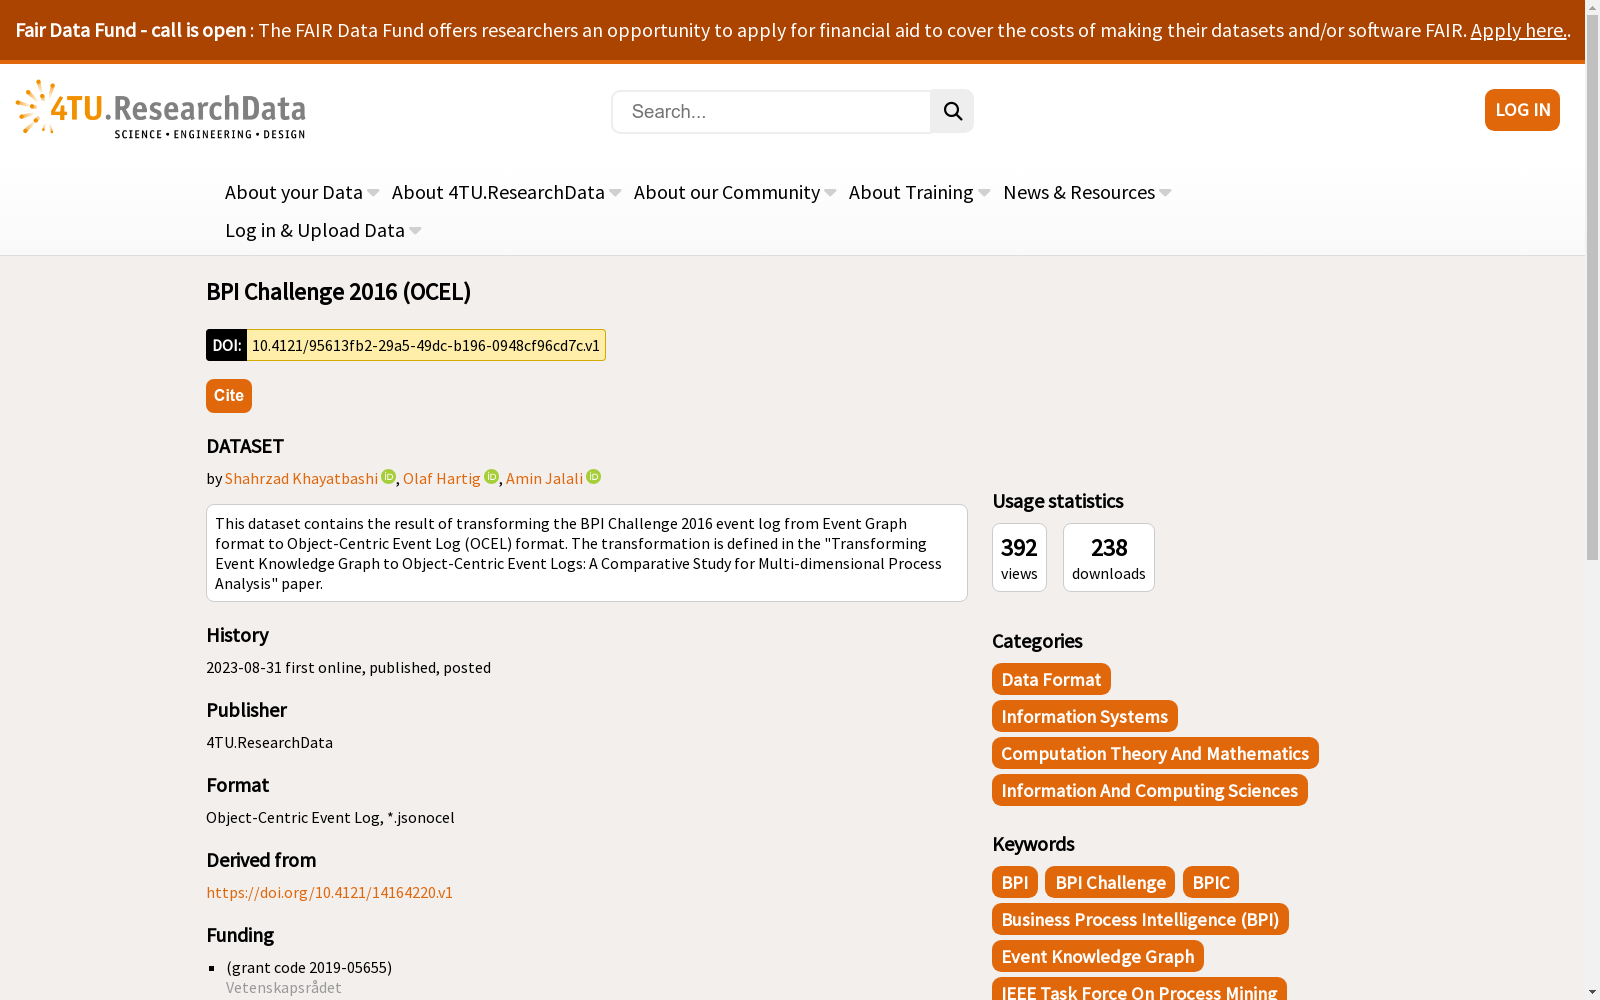Open author Amin Jalali's profile link

click(x=544, y=478)
